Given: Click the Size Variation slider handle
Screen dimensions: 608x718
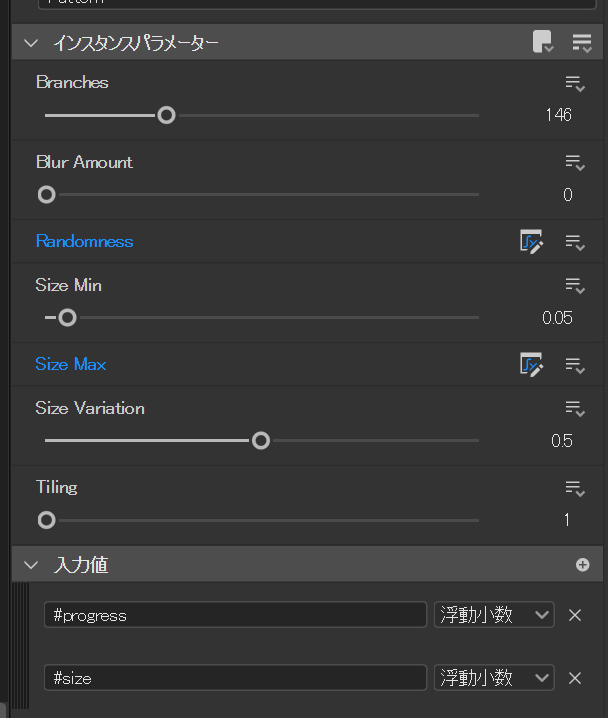Looking at the screenshot, I should [261, 441].
